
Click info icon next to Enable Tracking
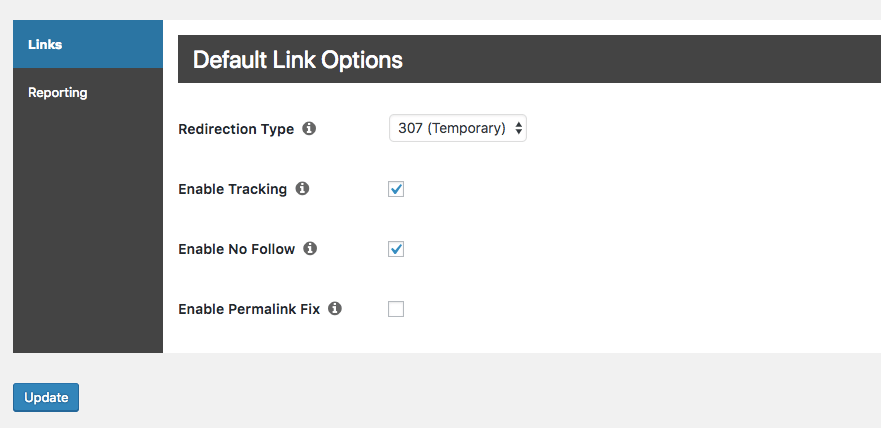point(302,188)
